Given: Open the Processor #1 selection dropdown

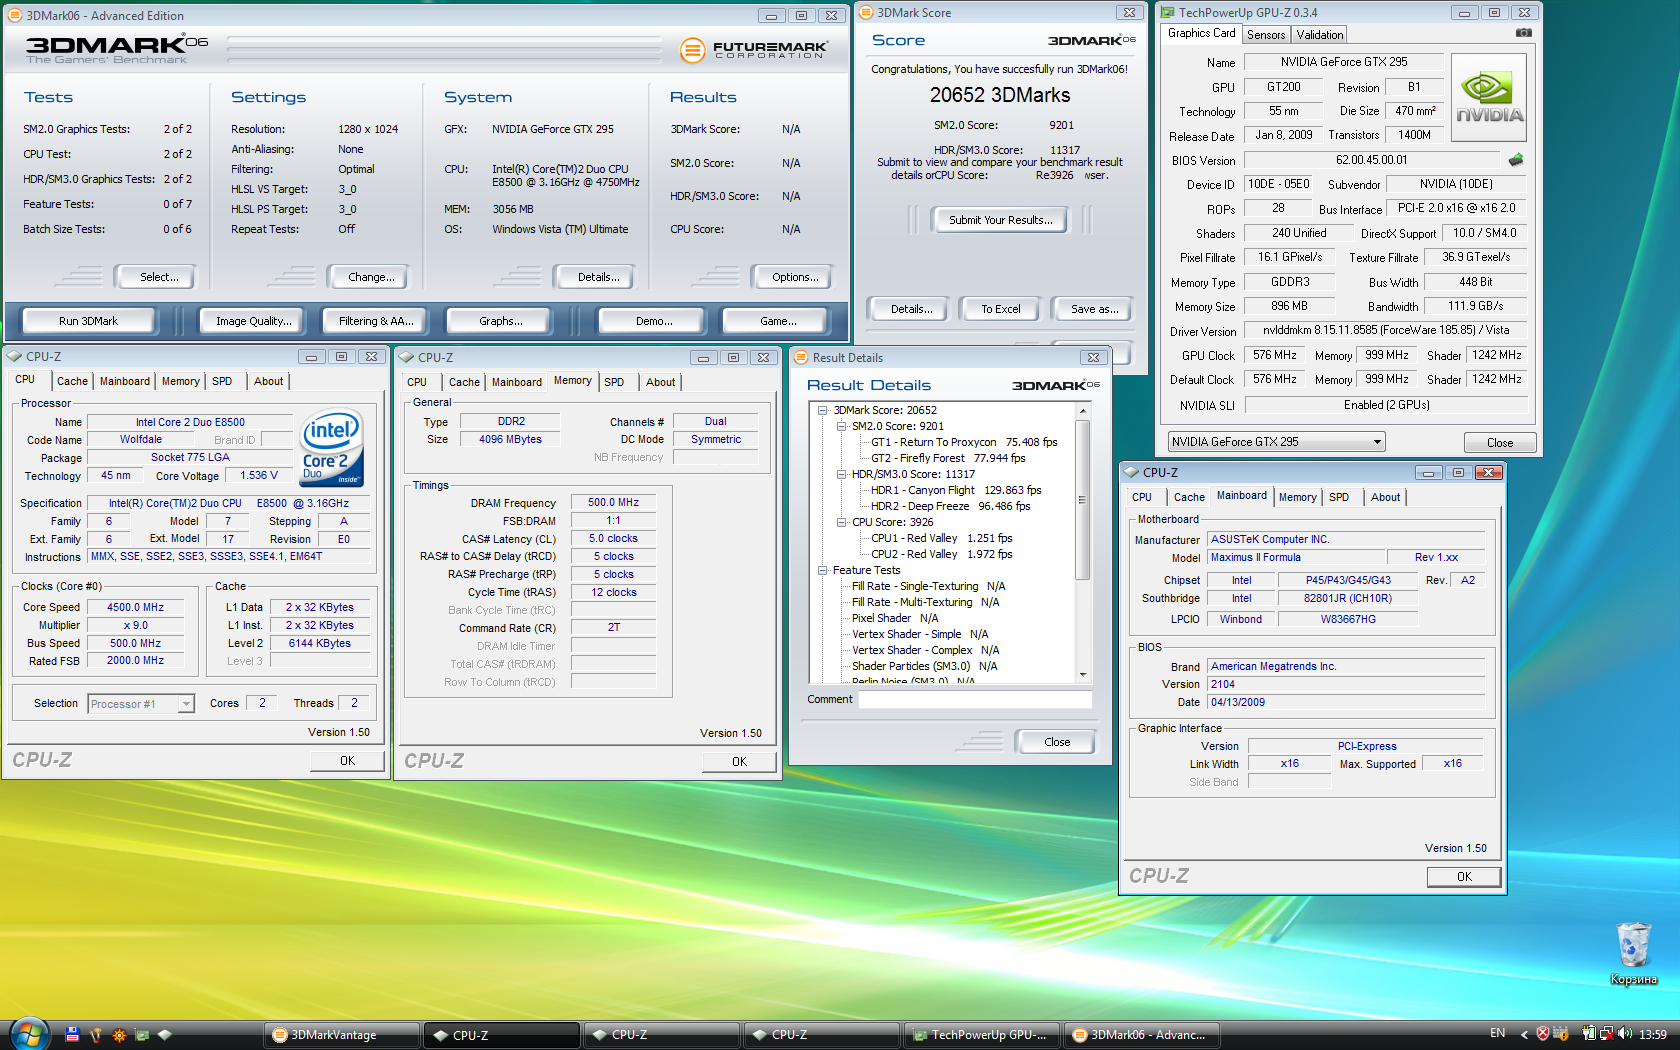Looking at the screenshot, I should point(141,704).
